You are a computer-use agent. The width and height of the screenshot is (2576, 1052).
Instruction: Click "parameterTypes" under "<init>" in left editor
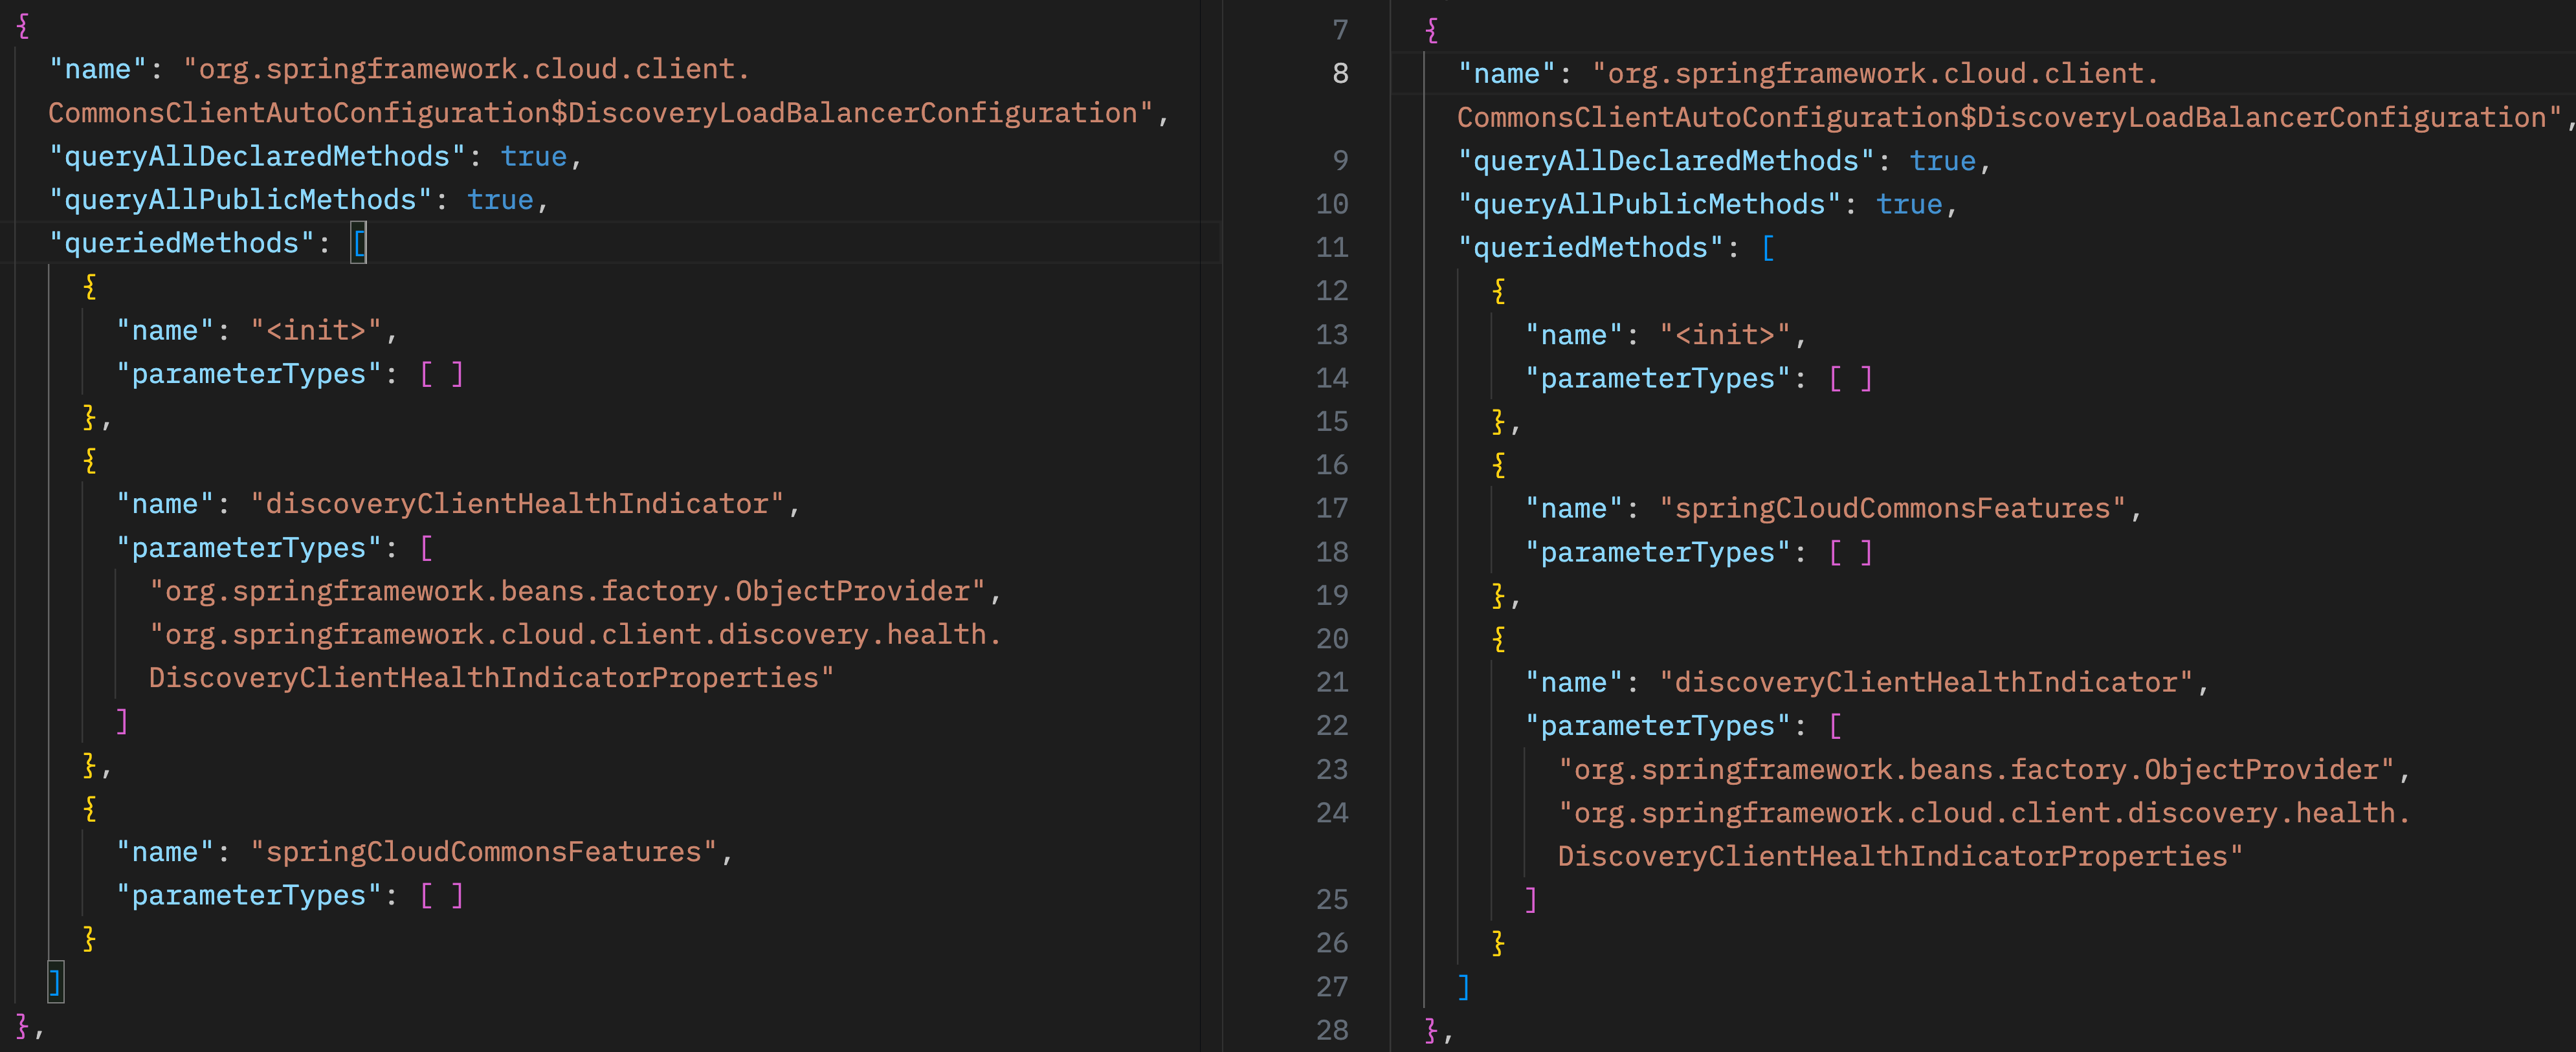point(249,374)
